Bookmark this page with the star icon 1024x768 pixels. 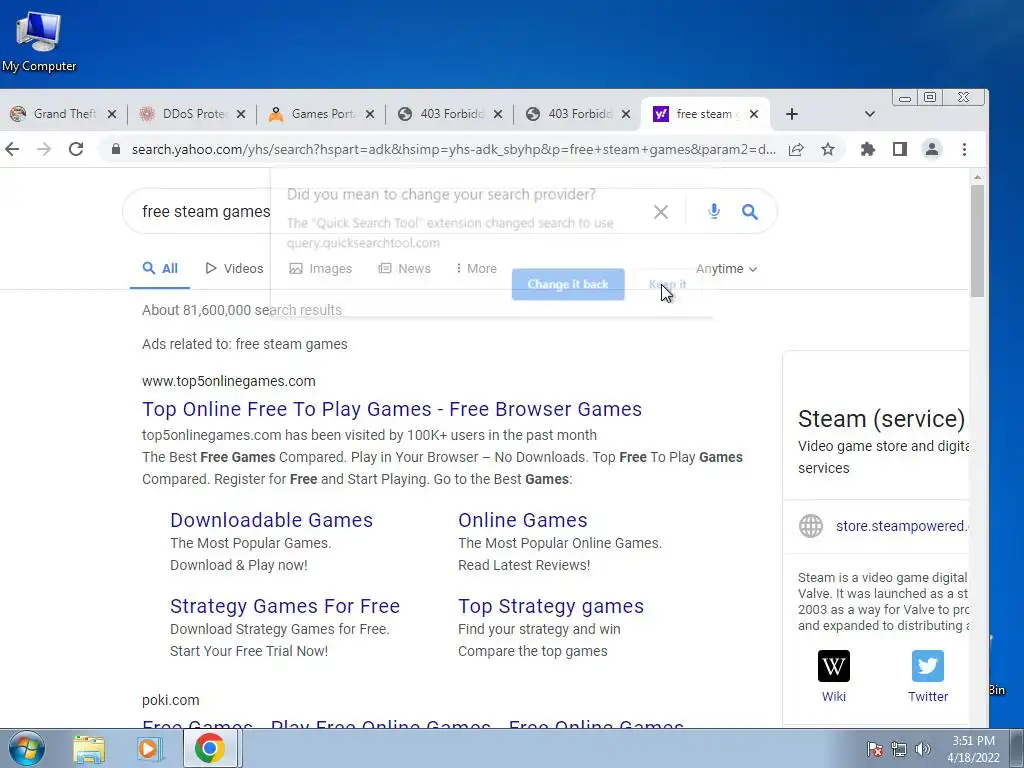coord(828,150)
